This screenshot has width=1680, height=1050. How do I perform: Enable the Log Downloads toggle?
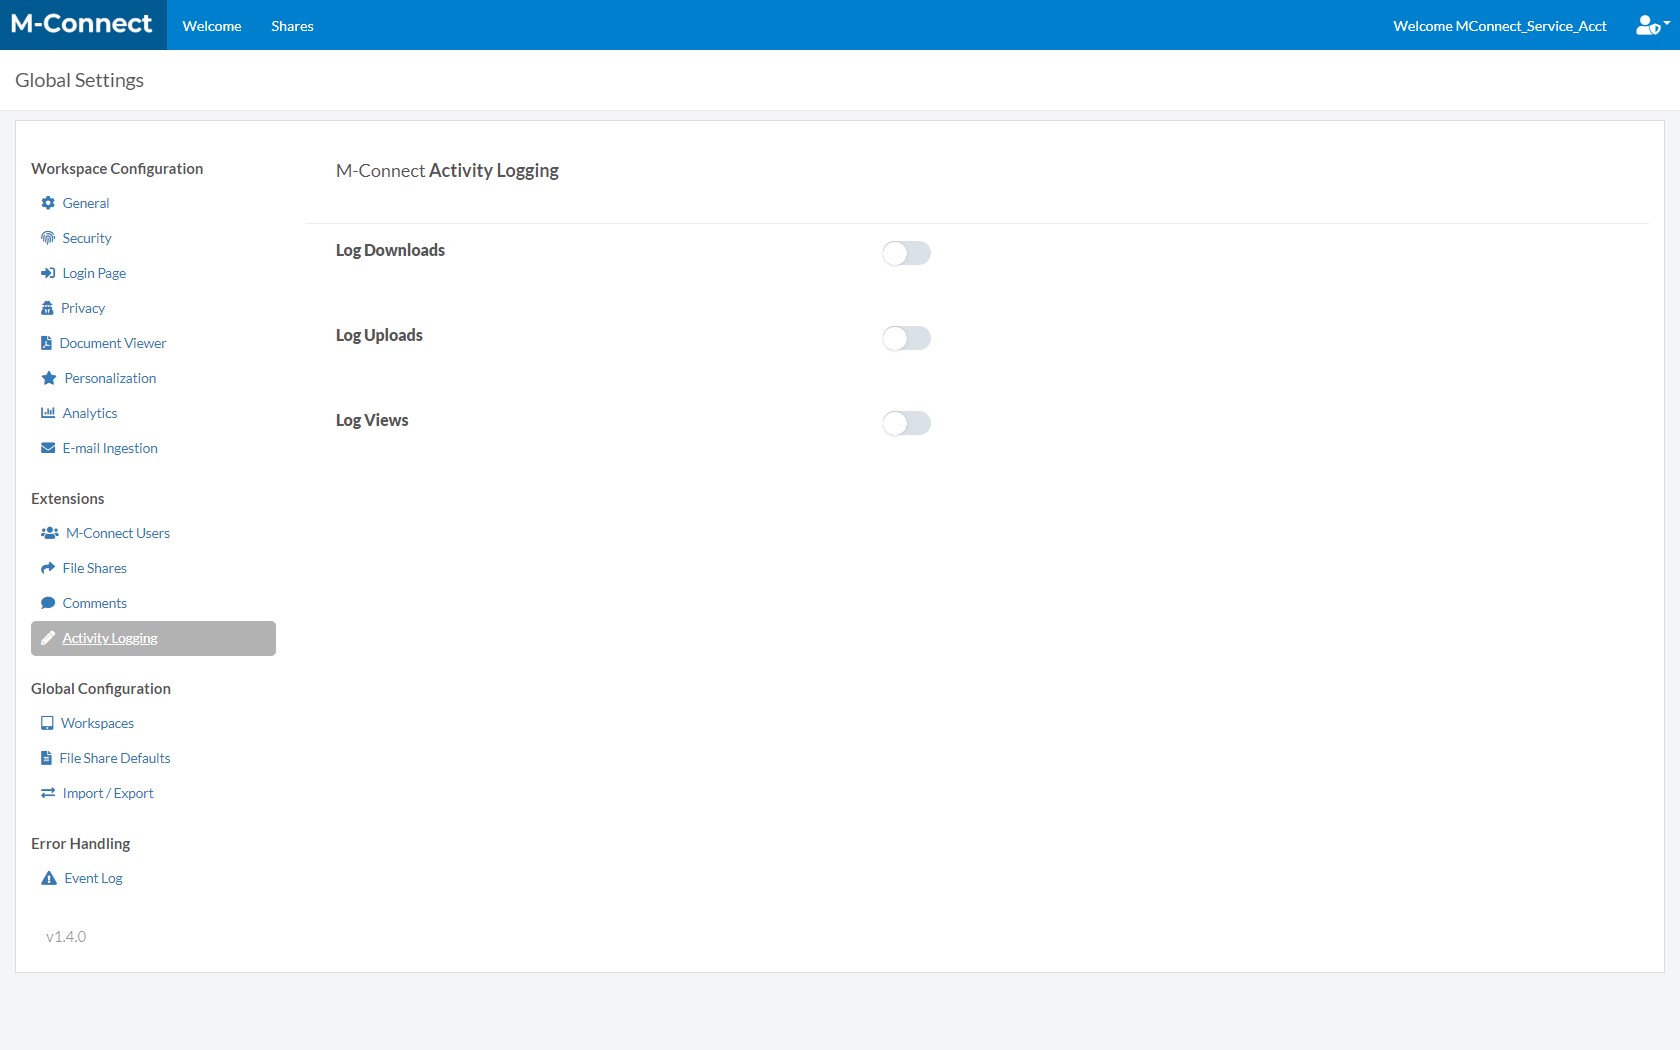(907, 253)
